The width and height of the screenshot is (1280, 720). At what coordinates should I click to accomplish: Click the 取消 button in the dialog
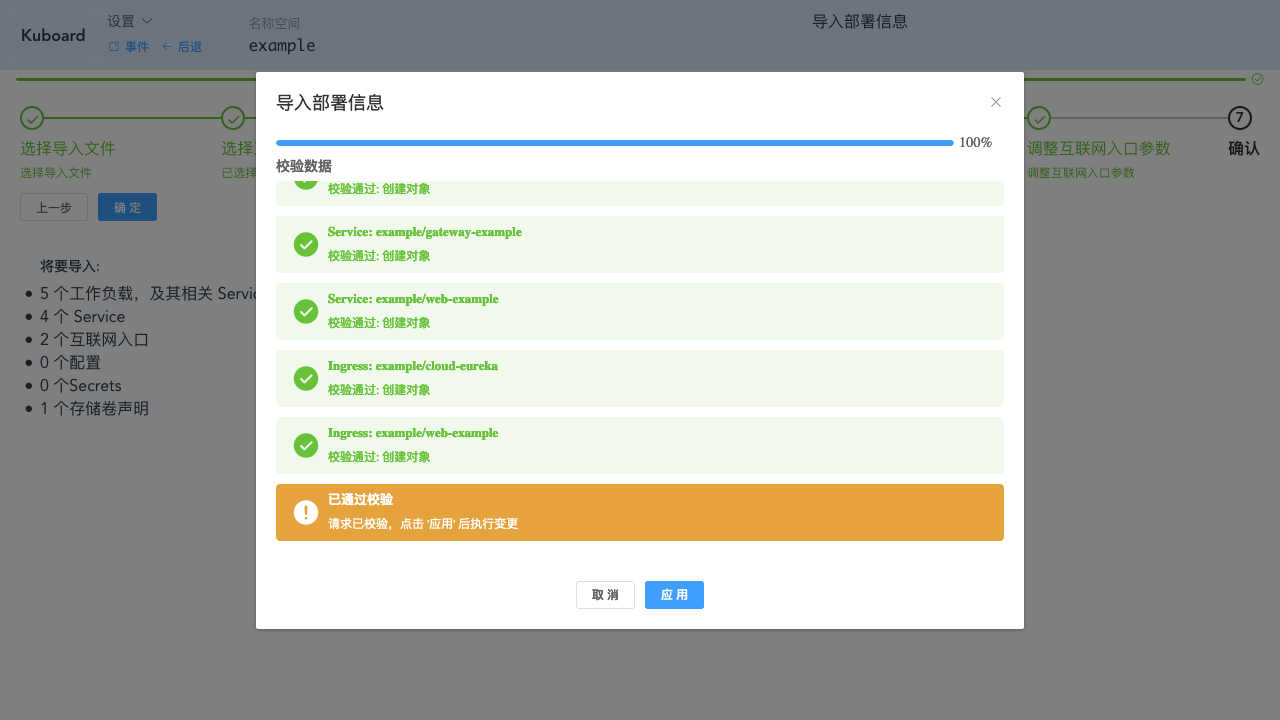tap(605, 594)
